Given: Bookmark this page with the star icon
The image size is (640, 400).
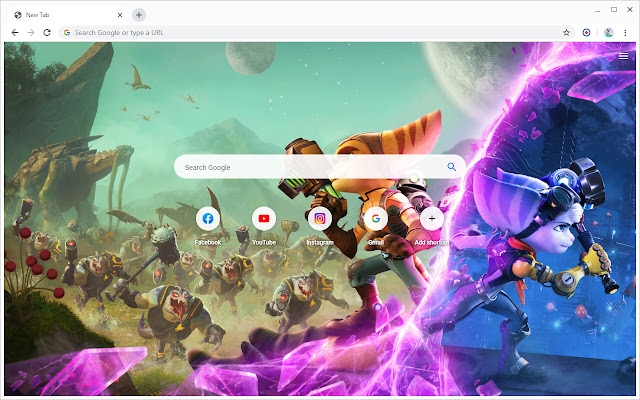Looking at the screenshot, I should coord(566,33).
